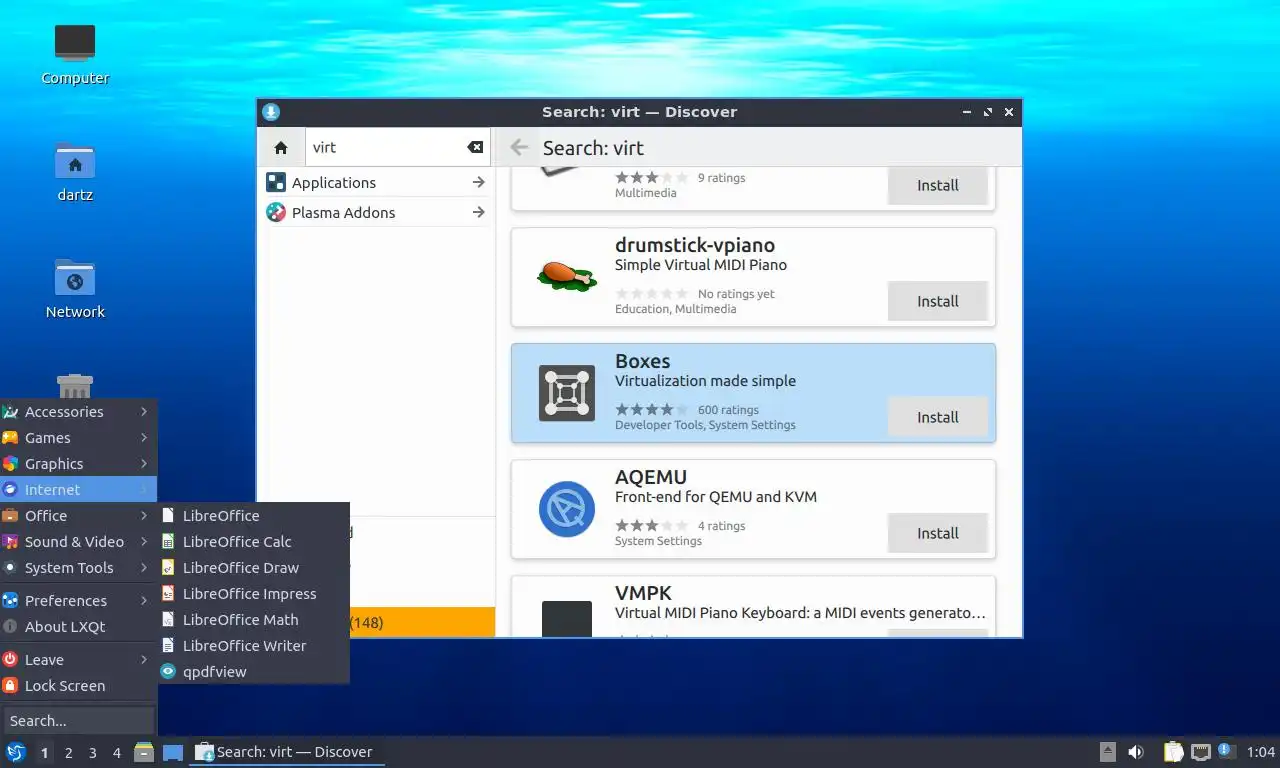Switch to desktop 3 in the pager

coord(93,753)
